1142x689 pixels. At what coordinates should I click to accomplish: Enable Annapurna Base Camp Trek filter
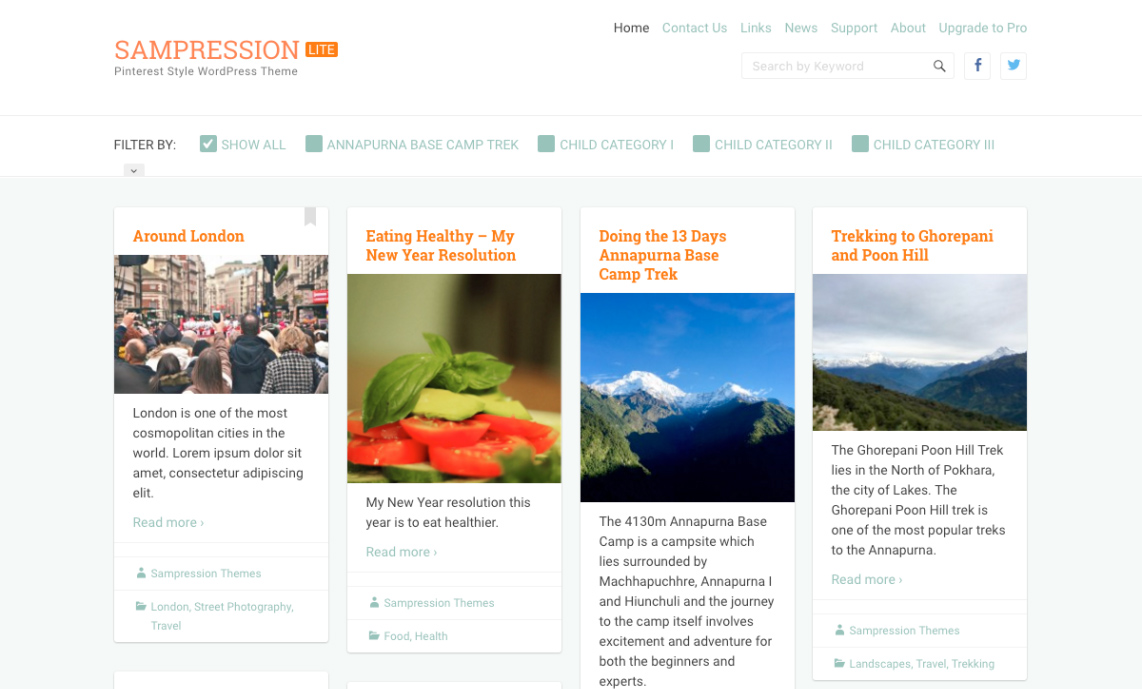click(314, 143)
